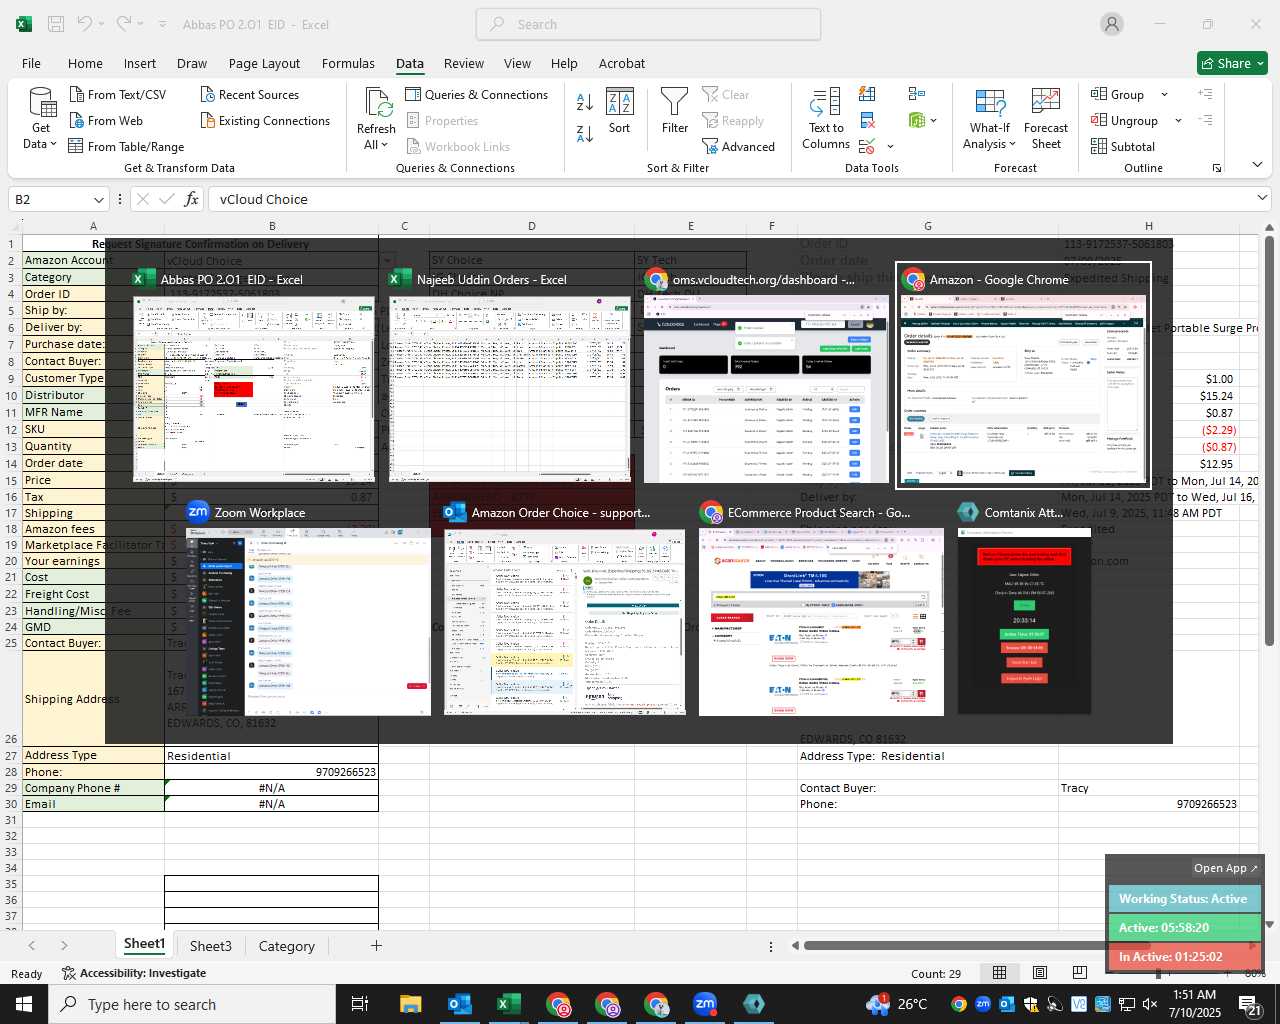Open the Category worksheet tab
The width and height of the screenshot is (1280, 1024).
click(x=286, y=946)
